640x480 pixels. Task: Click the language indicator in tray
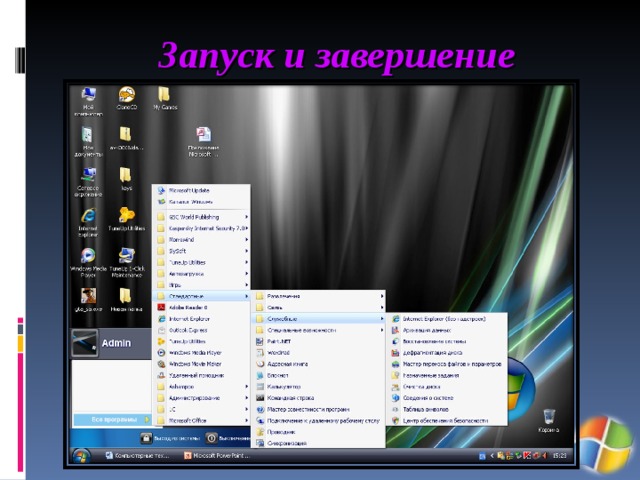tap(482, 456)
